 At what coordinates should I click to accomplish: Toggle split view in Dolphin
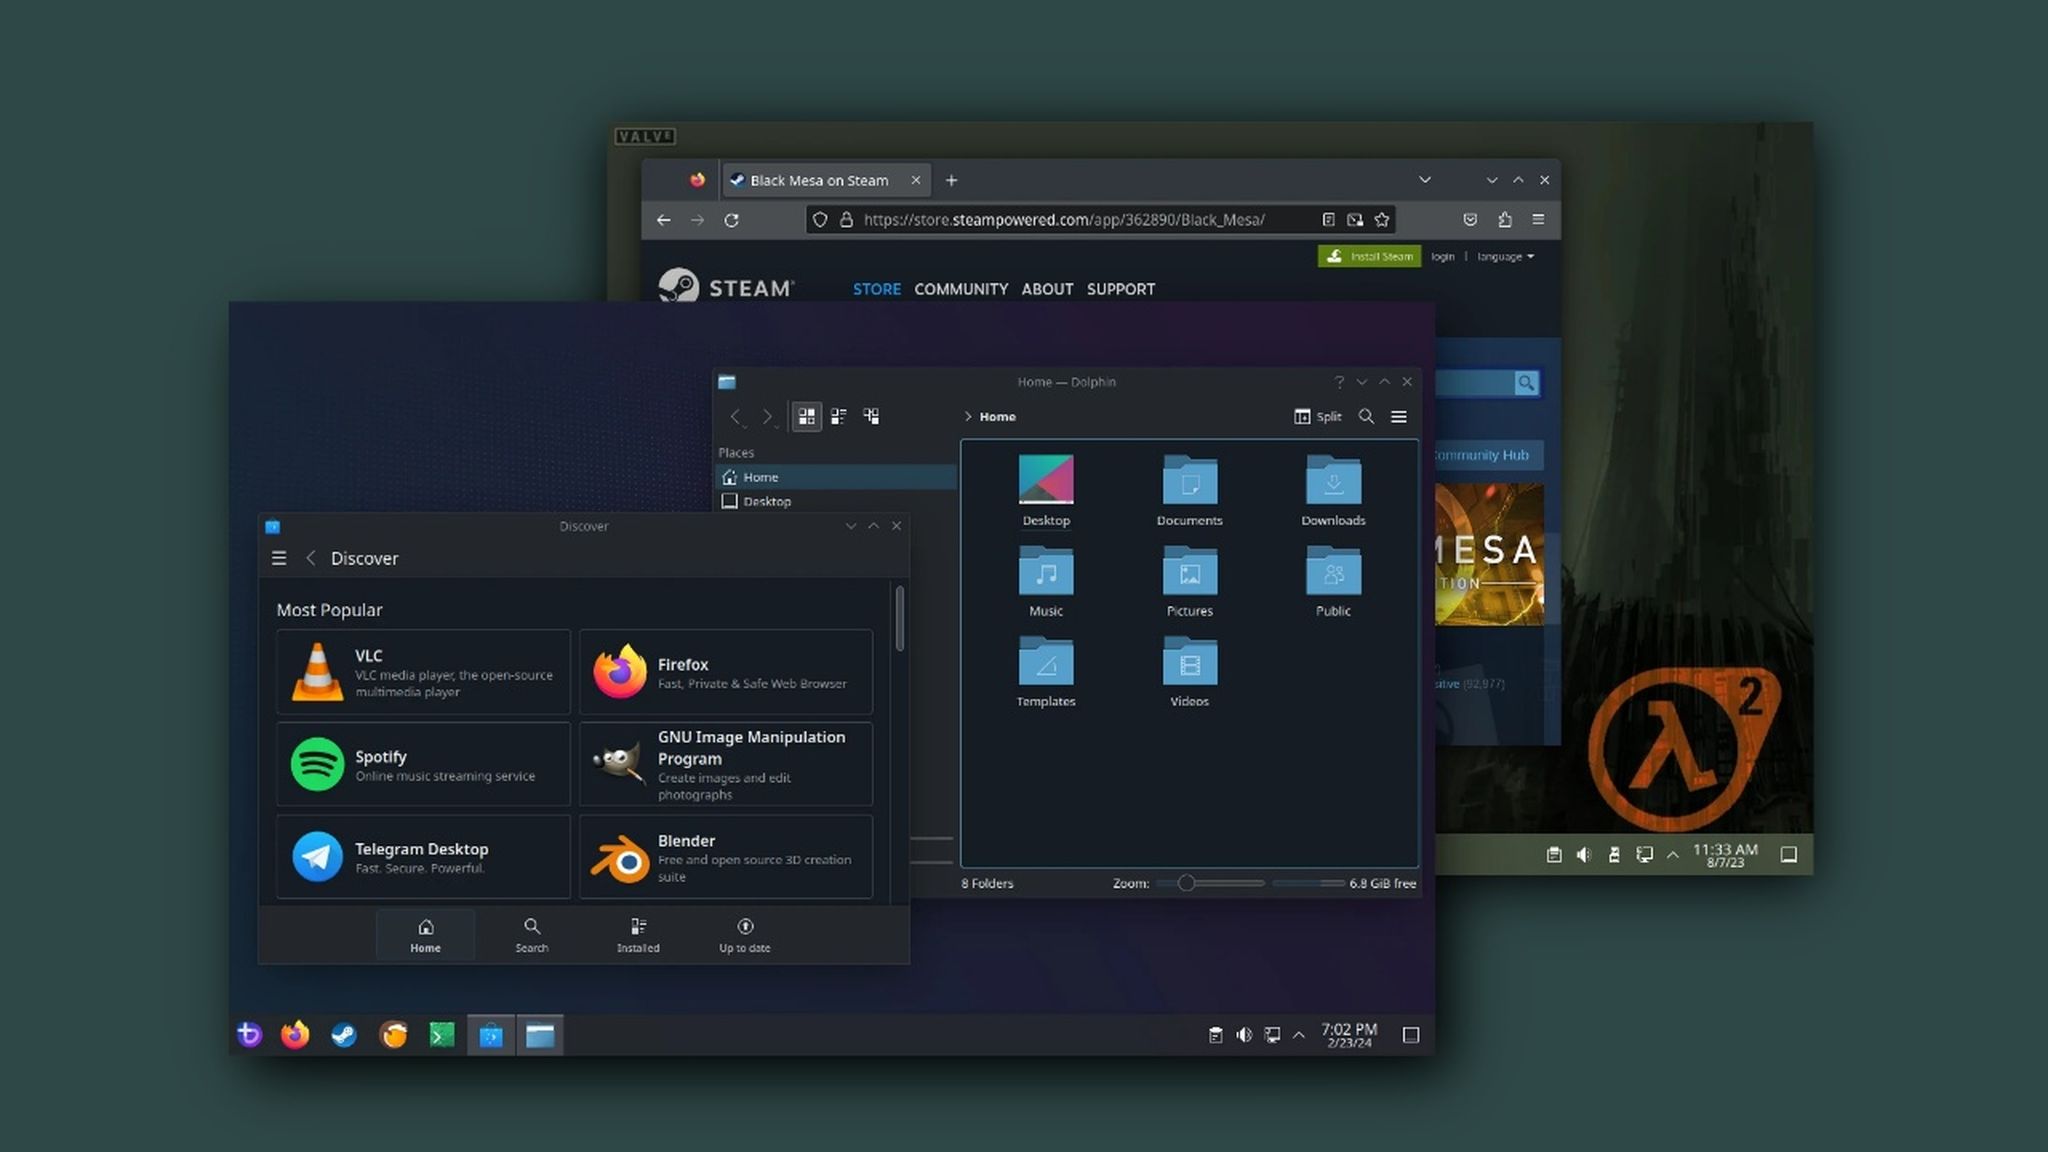(x=1318, y=416)
